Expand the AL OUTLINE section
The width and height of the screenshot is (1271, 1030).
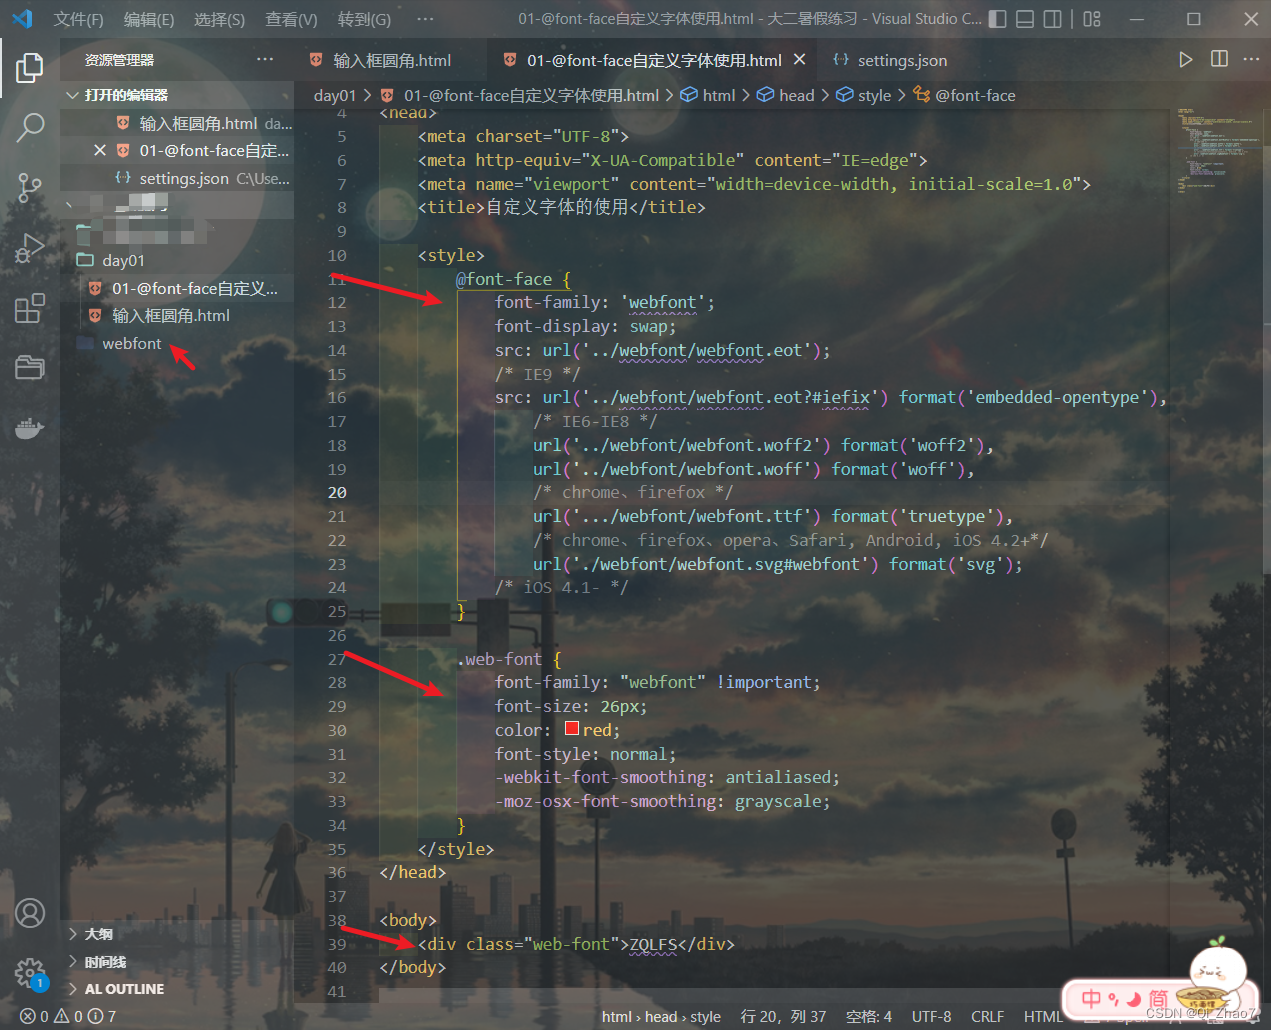pos(177,989)
